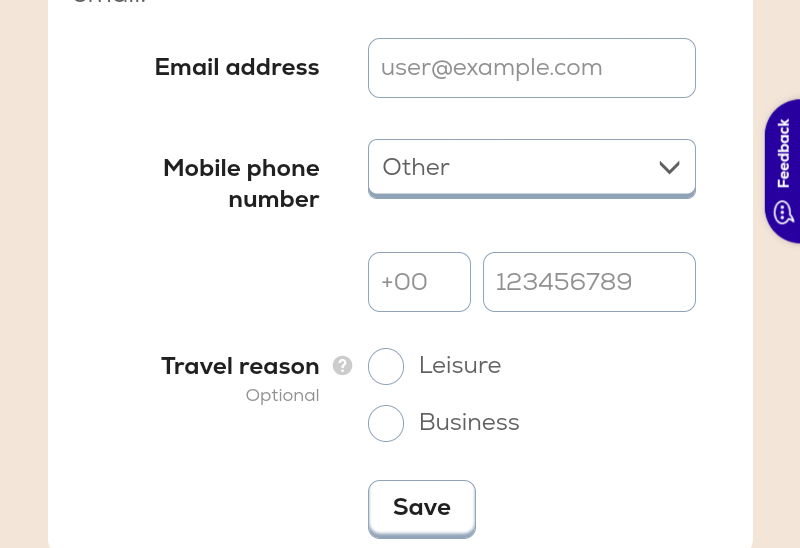Select the Leisure radio button
The height and width of the screenshot is (548, 800).
pyautogui.click(x=386, y=366)
